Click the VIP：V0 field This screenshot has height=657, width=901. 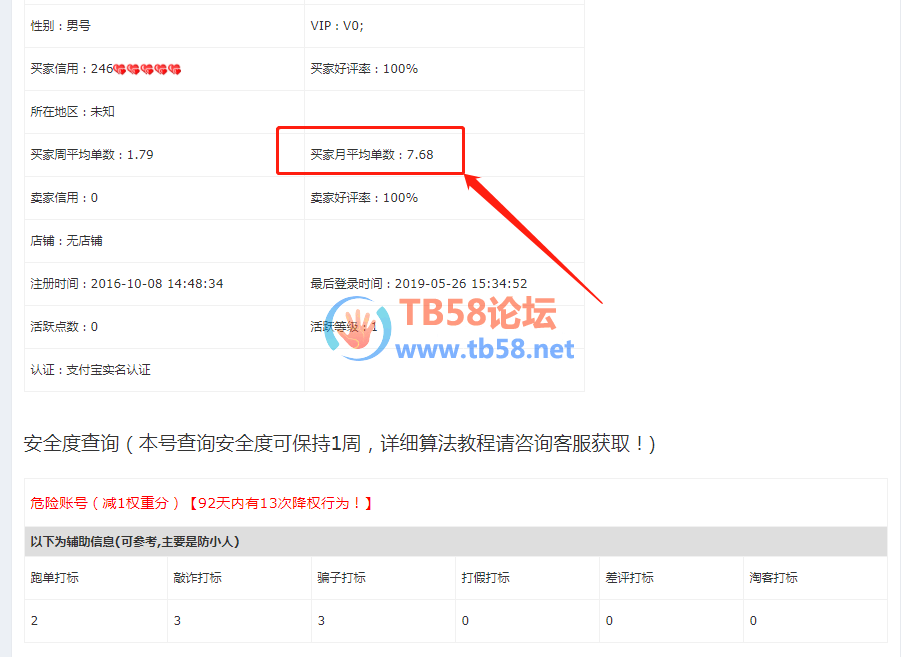click(x=444, y=26)
